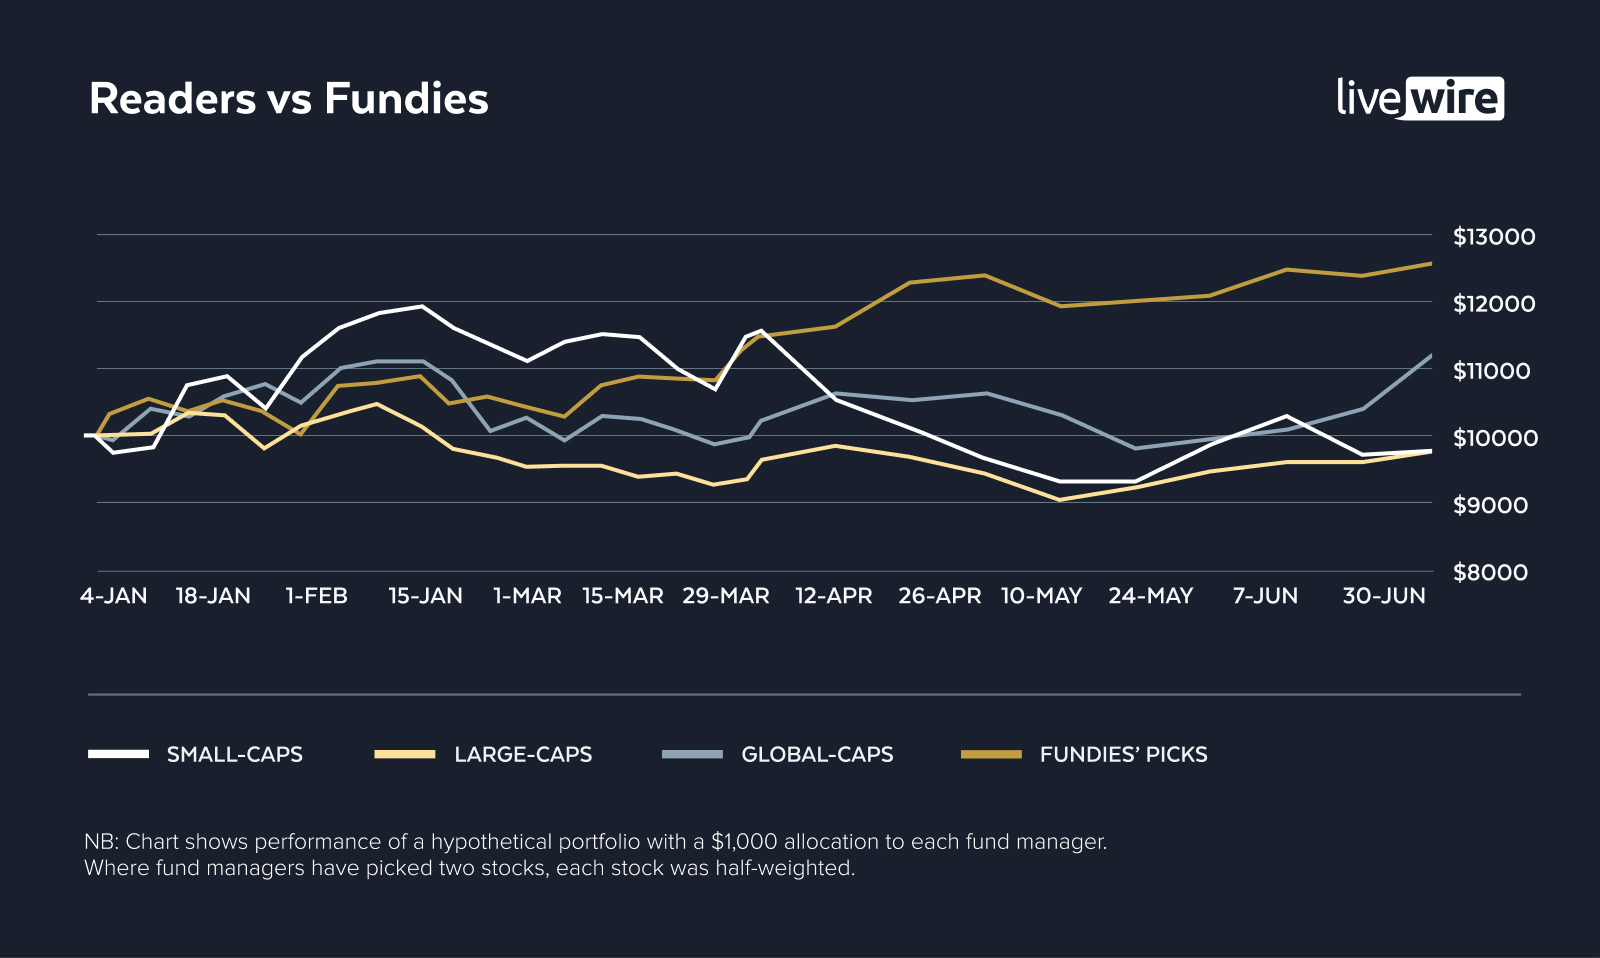Click the pale yellow Large-Caps legend swatch
Viewport: 1600px width, 958px height.
(405, 754)
